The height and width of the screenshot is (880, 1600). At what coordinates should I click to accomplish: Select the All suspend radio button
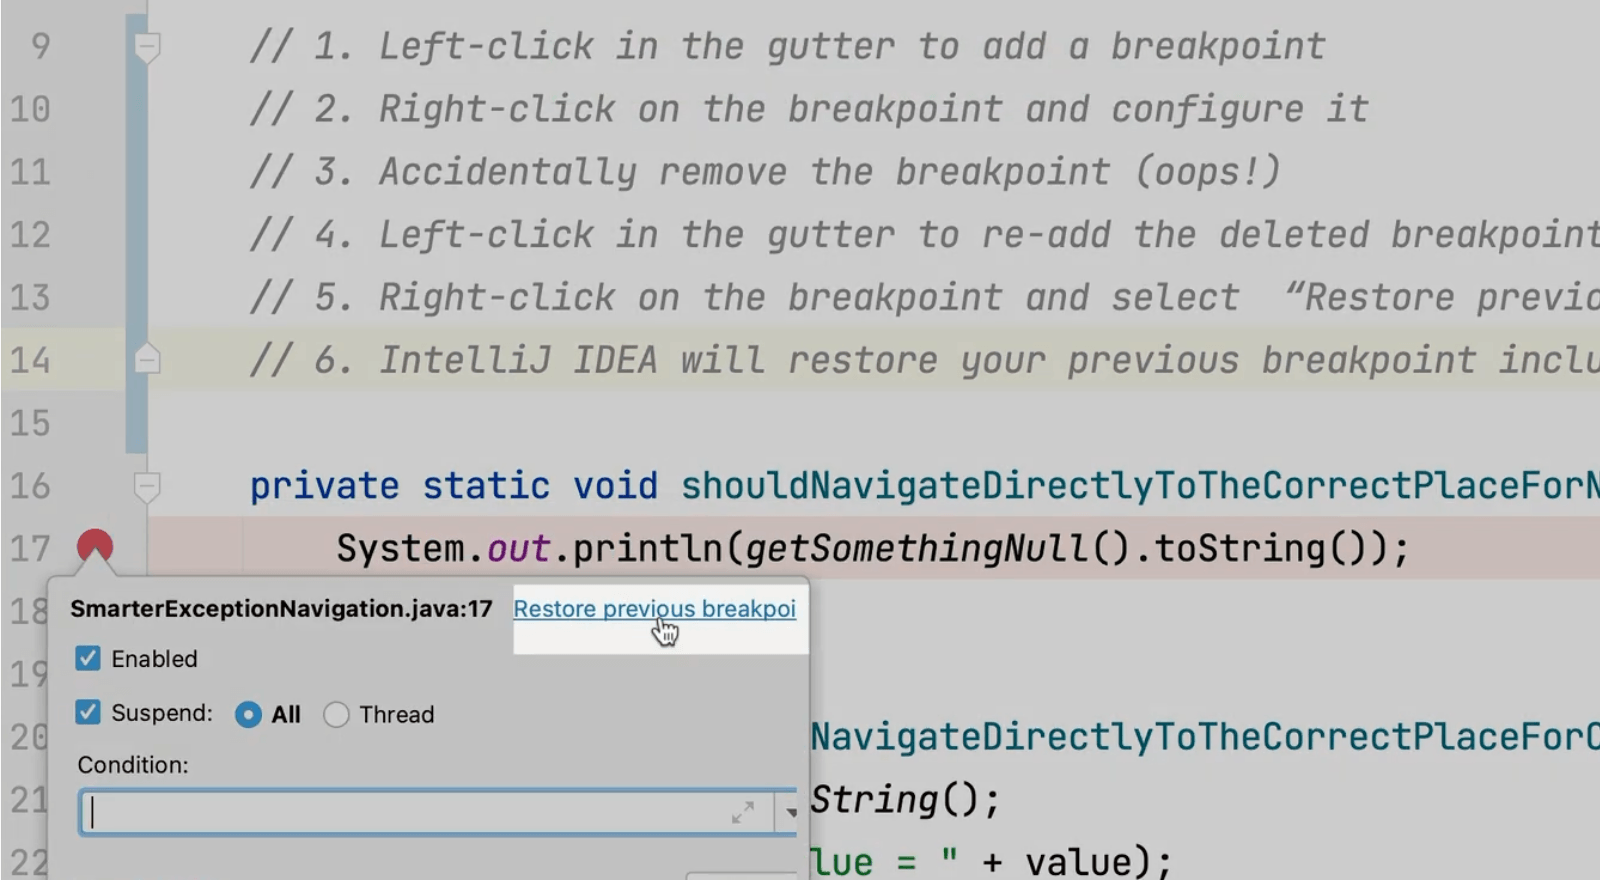[x=248, y=714]
